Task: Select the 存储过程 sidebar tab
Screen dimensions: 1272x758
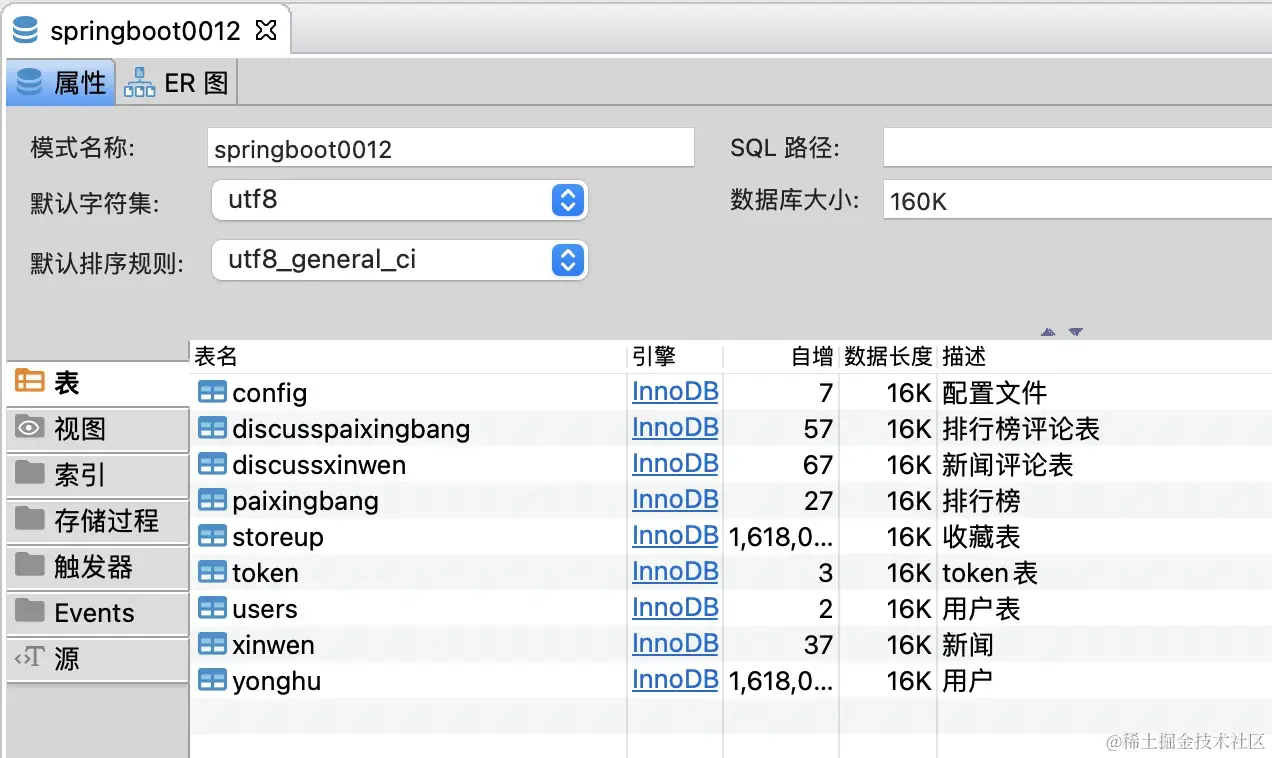Action: (x=97, y=521)
